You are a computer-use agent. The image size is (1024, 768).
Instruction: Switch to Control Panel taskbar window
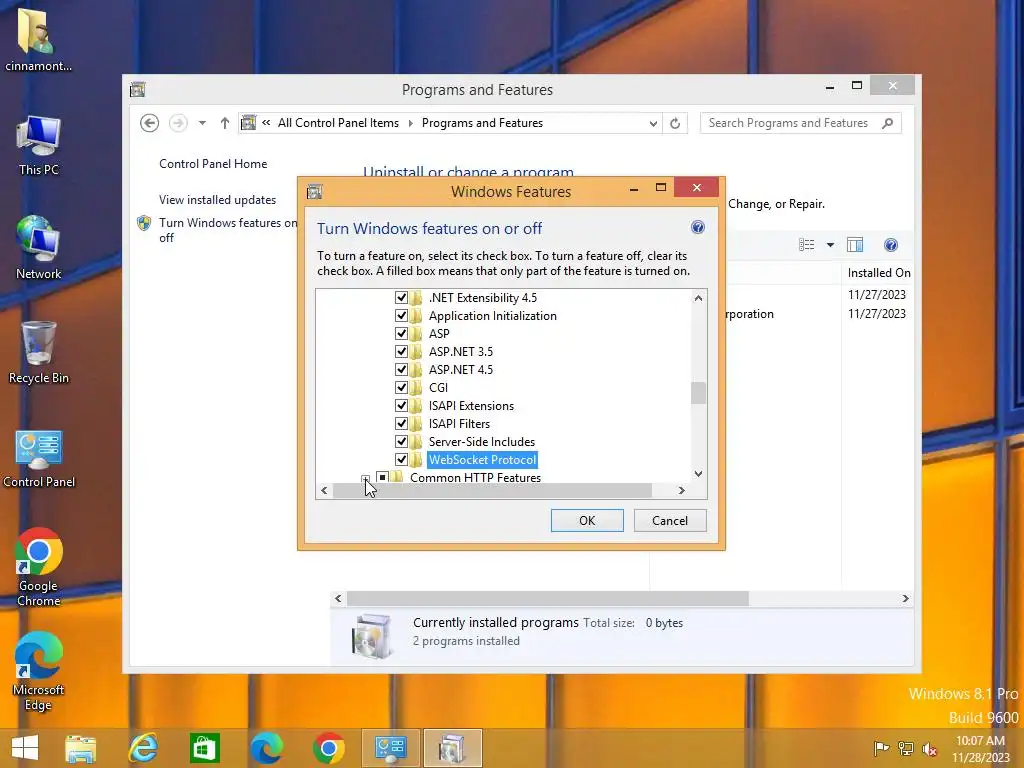pos(391,748)
